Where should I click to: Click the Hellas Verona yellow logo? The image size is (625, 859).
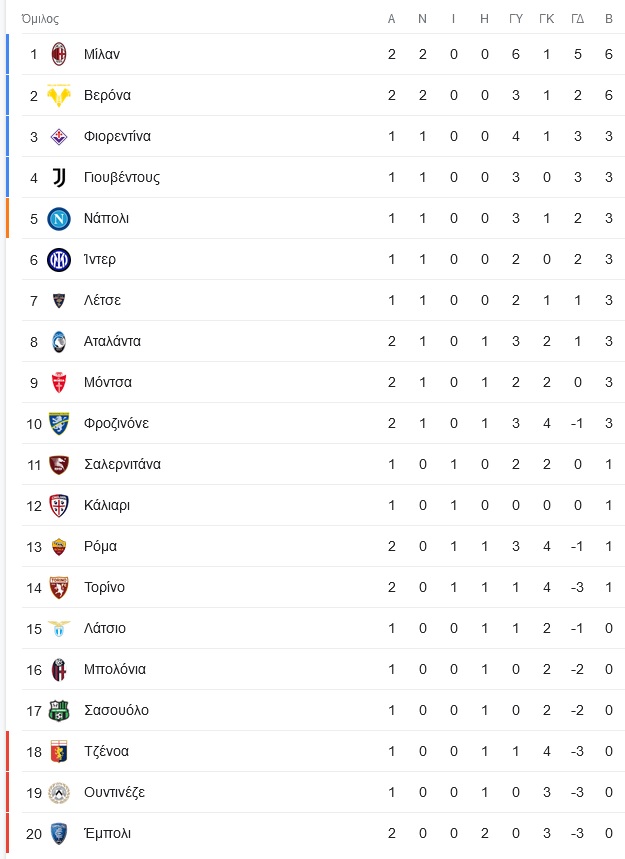(x=59, y=95)
